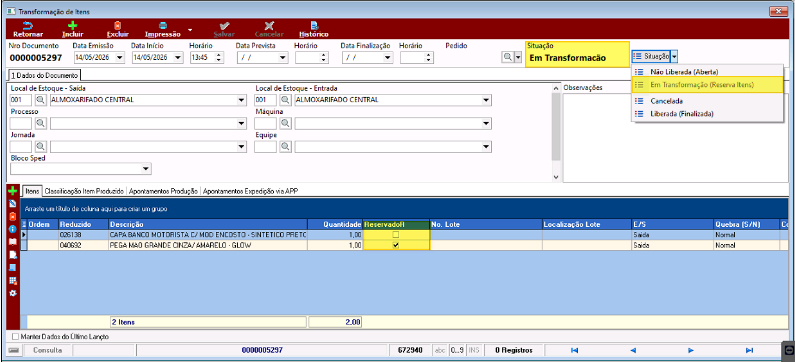The width and height of the screenshot is (795, 362).
Task: Open the Data Emissão date dropdown
Action: pos(120,58)
